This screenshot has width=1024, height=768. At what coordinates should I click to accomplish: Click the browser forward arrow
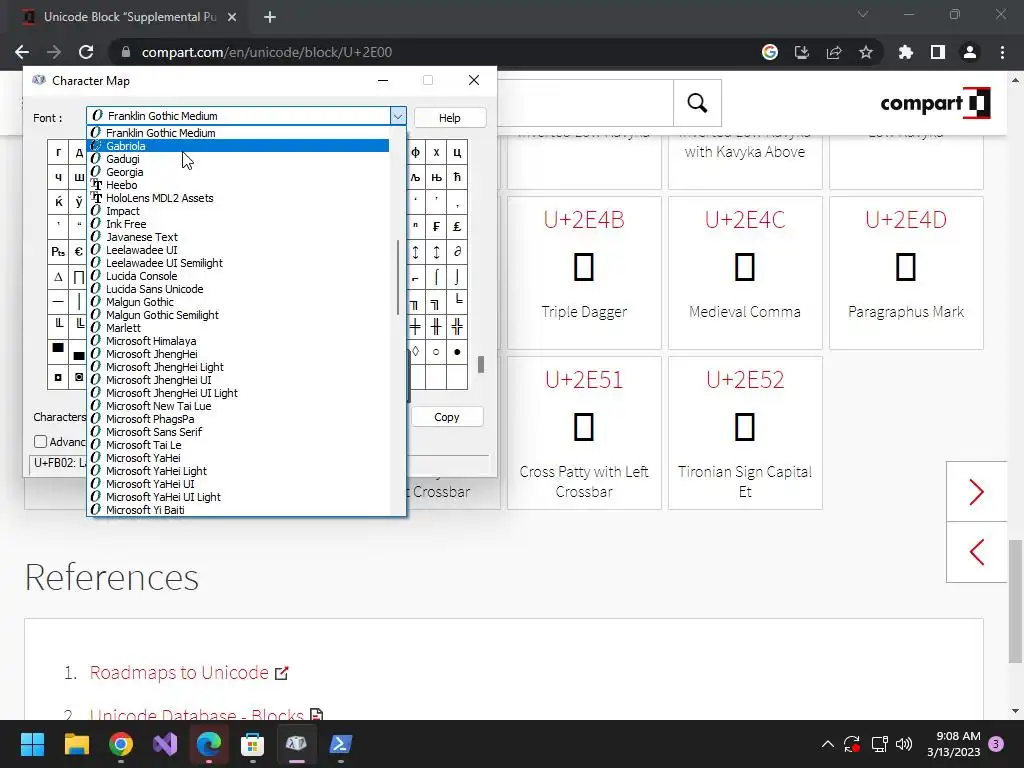54,52
